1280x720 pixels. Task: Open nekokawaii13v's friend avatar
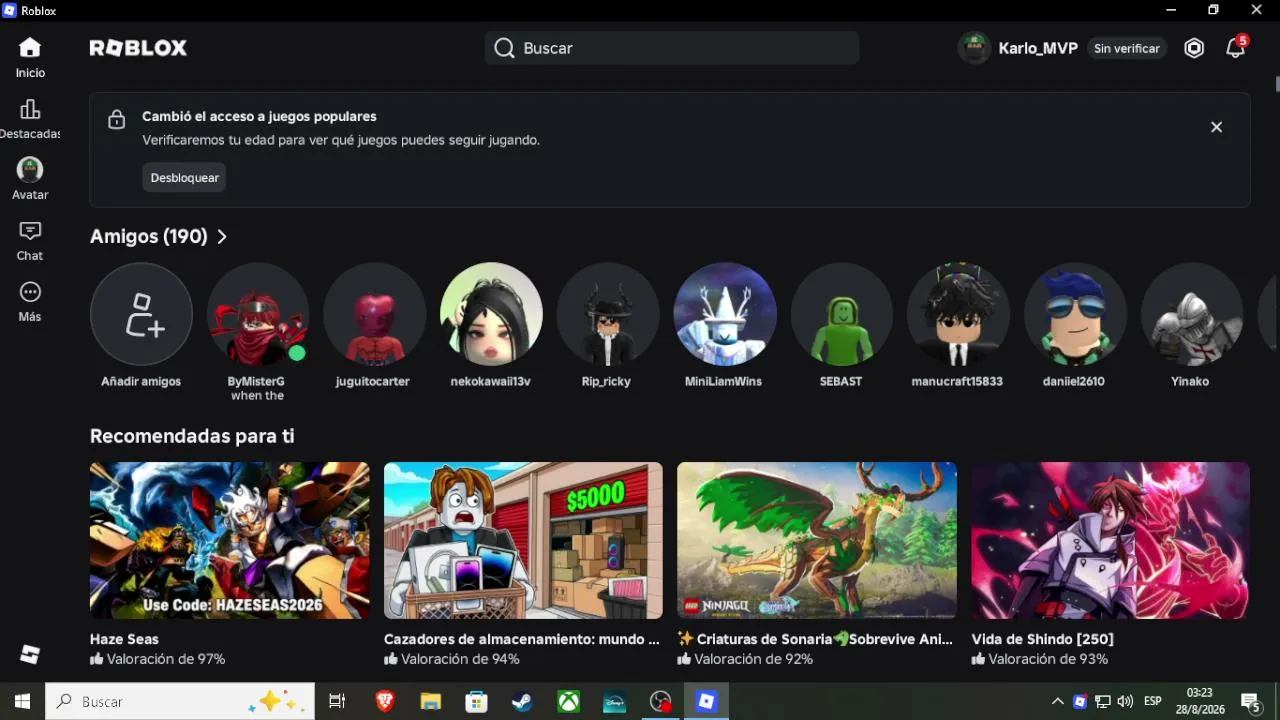pyautogui.click(x=491, y=314)
